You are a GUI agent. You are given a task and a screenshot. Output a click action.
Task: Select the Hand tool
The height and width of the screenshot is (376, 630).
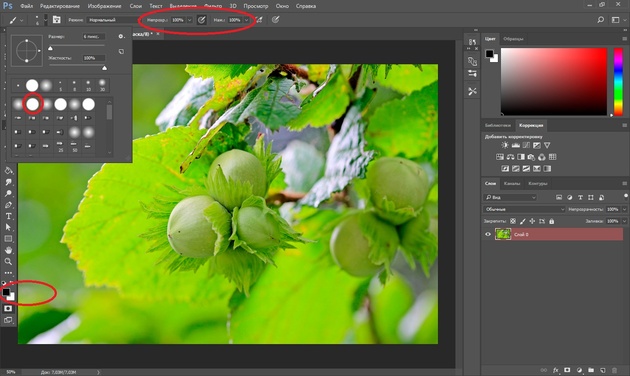pyautogui.click(x=8, y=250)
